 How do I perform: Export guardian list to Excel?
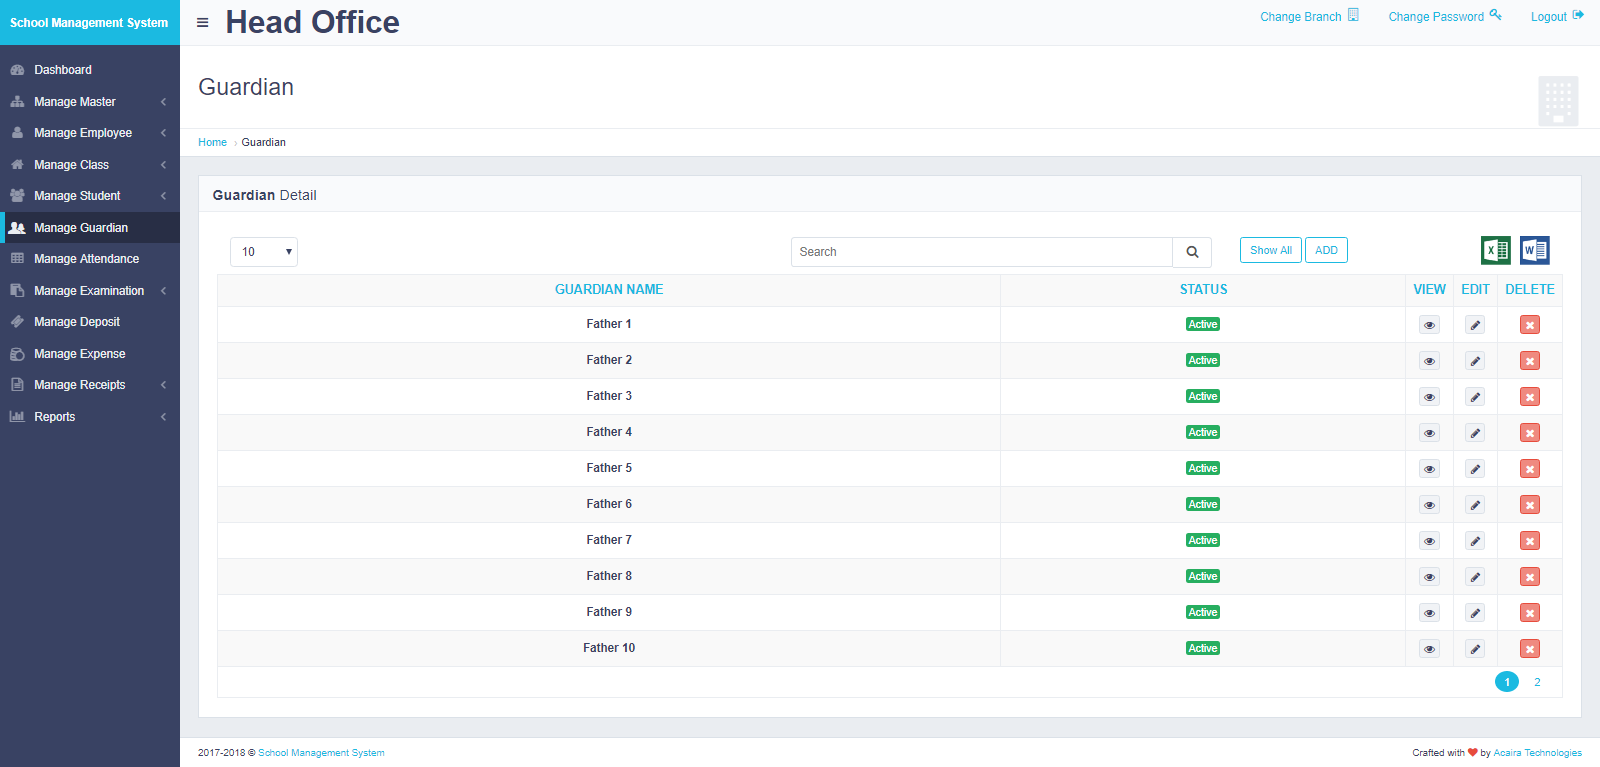(x=1495, y=250)
